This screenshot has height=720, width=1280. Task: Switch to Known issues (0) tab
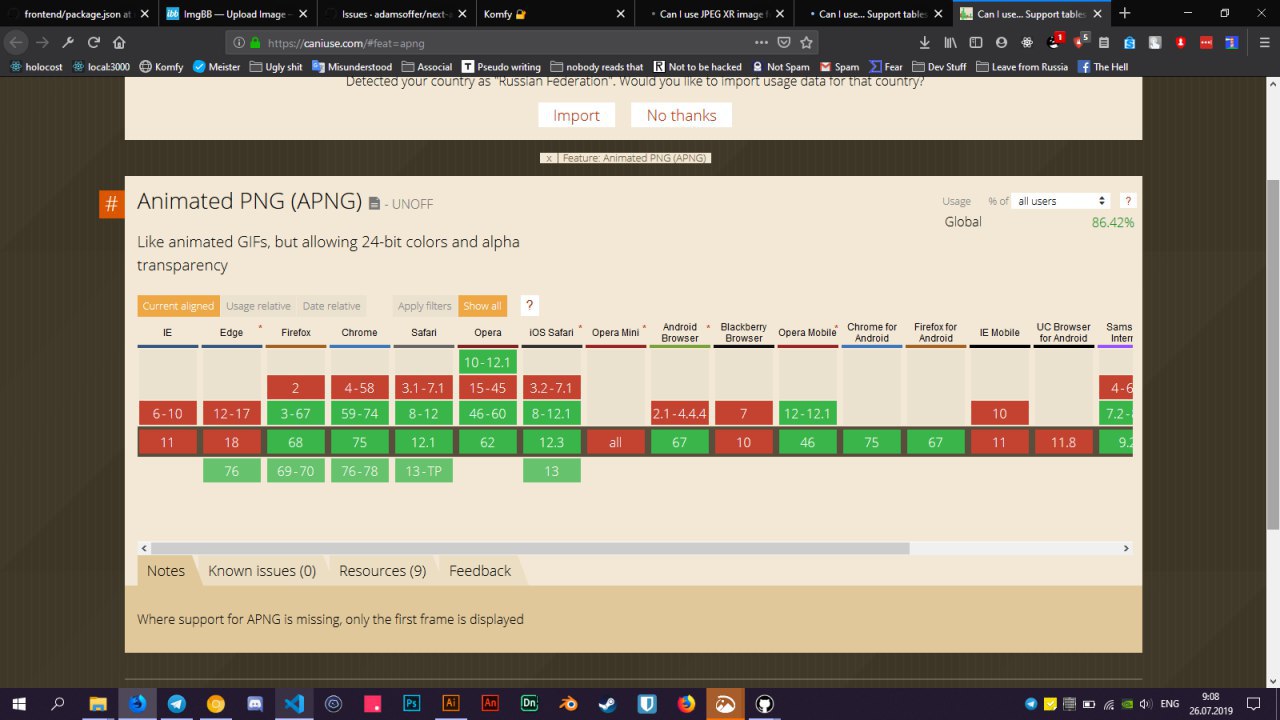[x=262, y=570]
